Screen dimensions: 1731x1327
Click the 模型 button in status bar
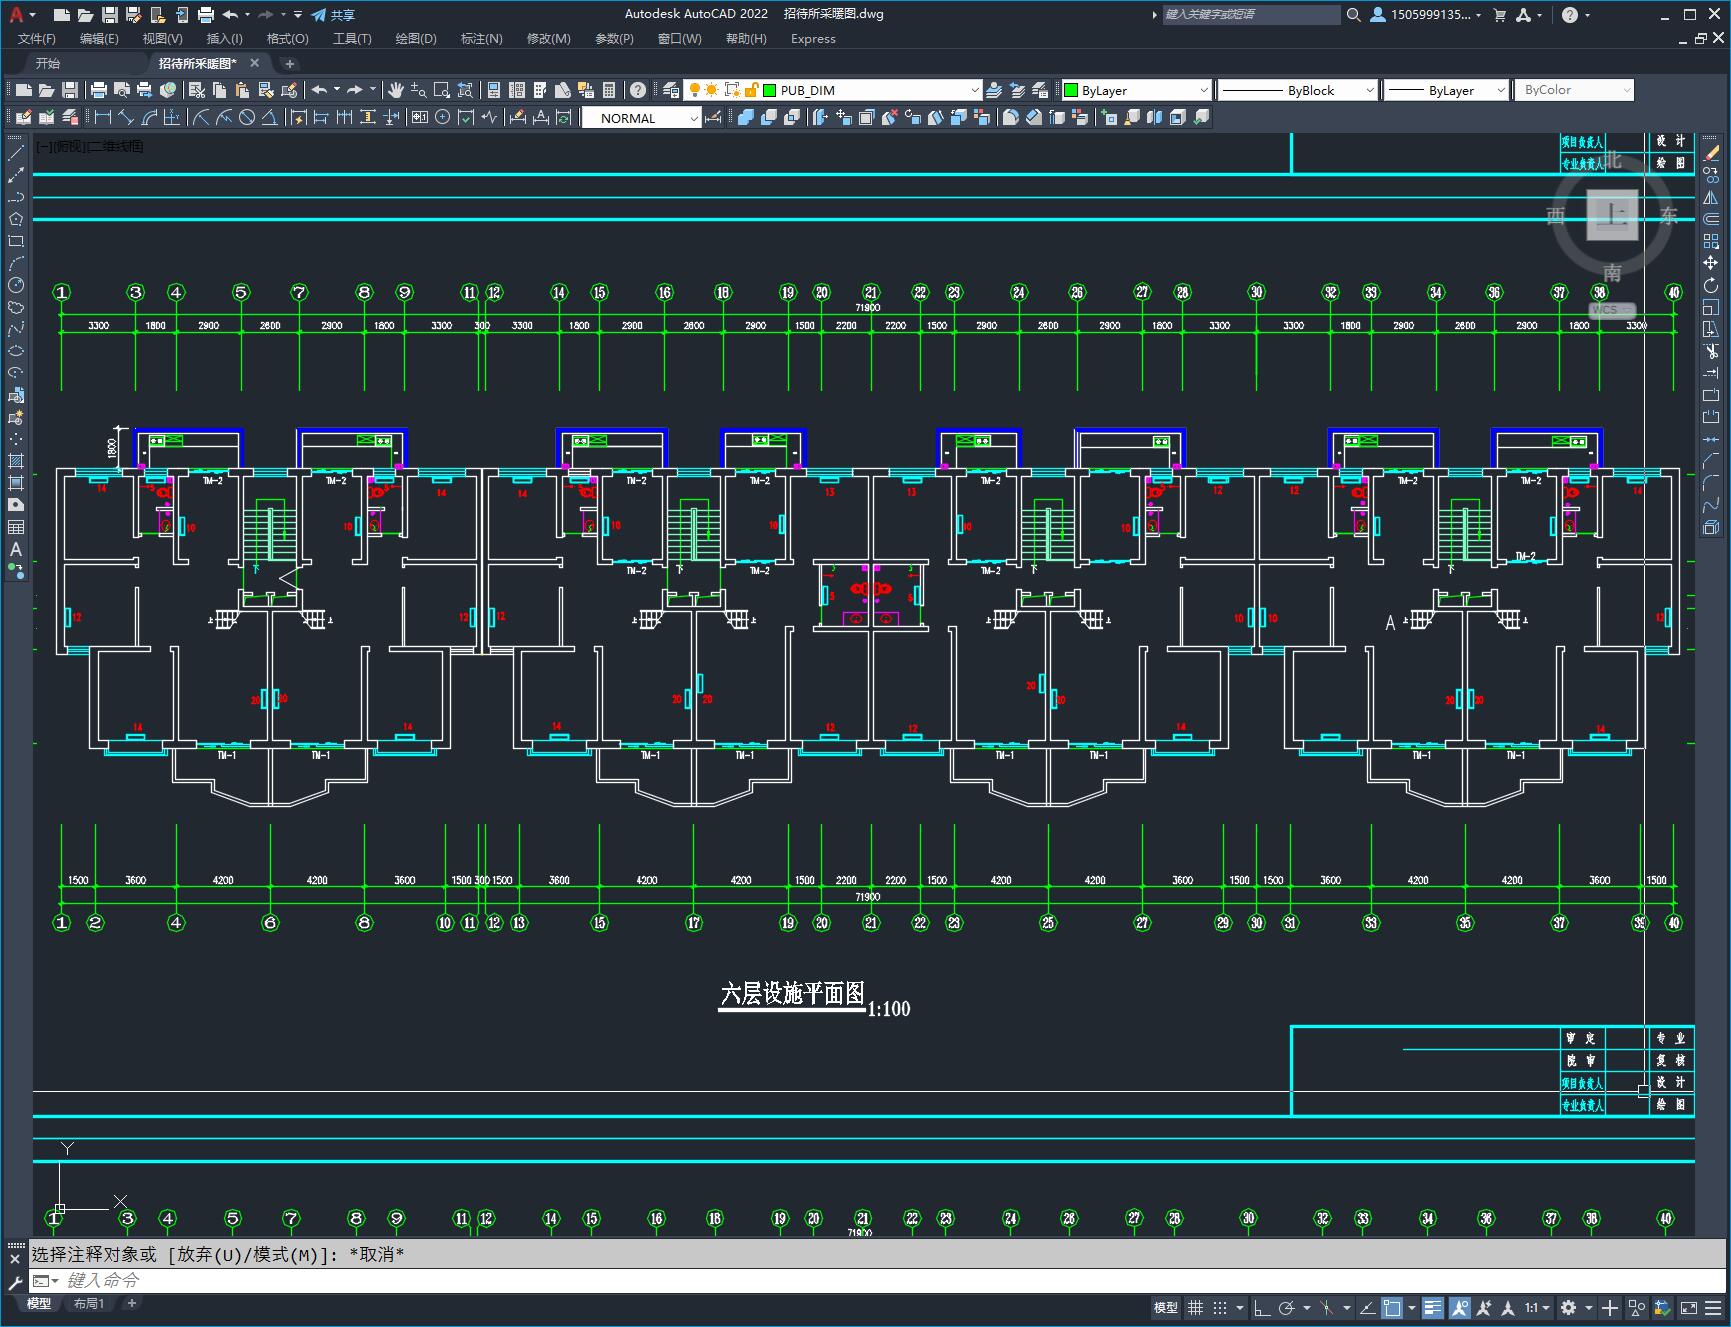1166,1307
